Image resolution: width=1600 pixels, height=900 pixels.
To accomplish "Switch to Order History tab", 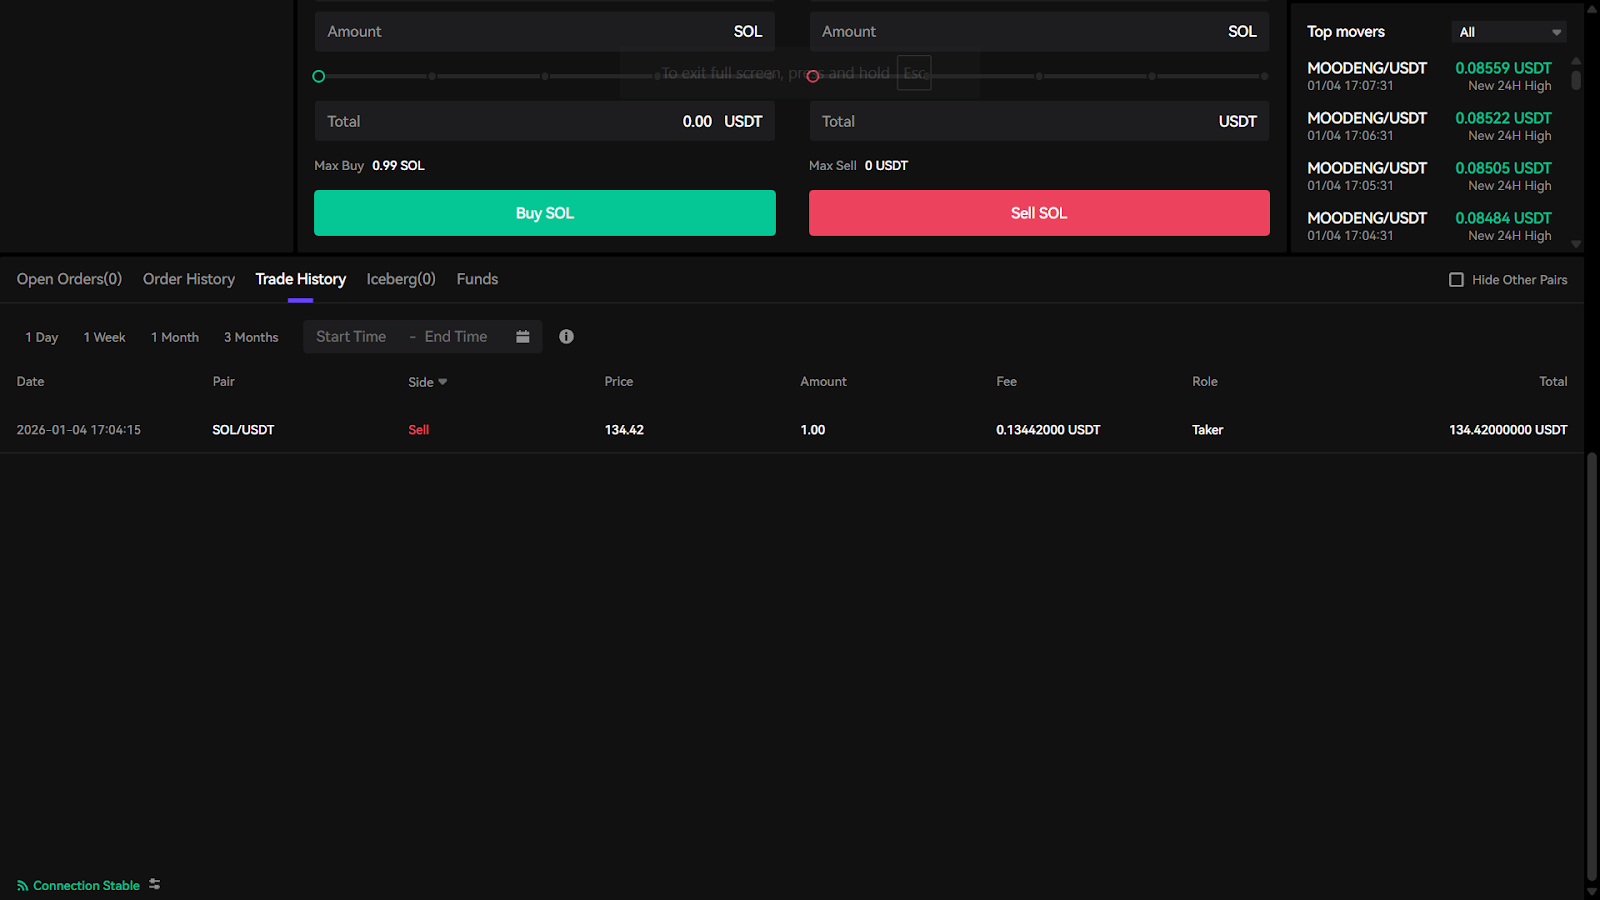I will tap(189, 279).
